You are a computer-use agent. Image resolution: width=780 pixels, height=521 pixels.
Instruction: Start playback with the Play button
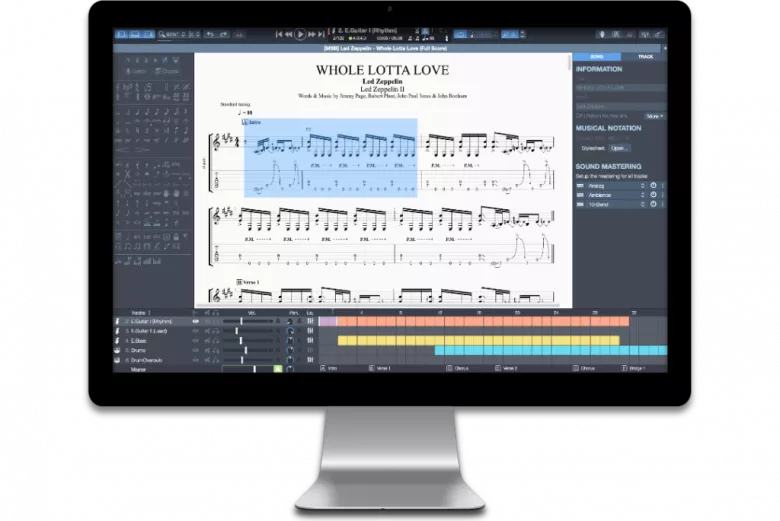(300, 34)
